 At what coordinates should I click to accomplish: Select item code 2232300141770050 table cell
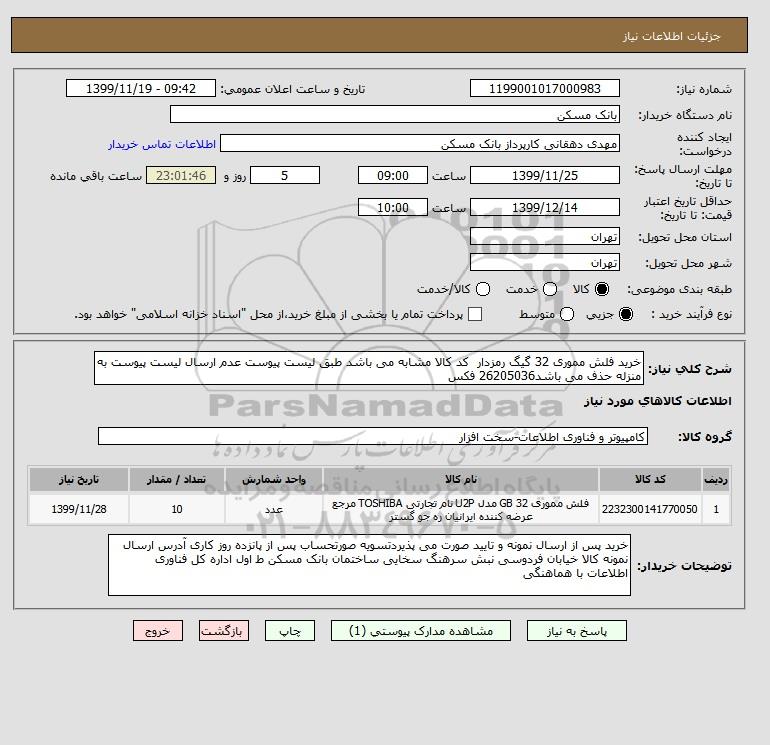[650, 509]
